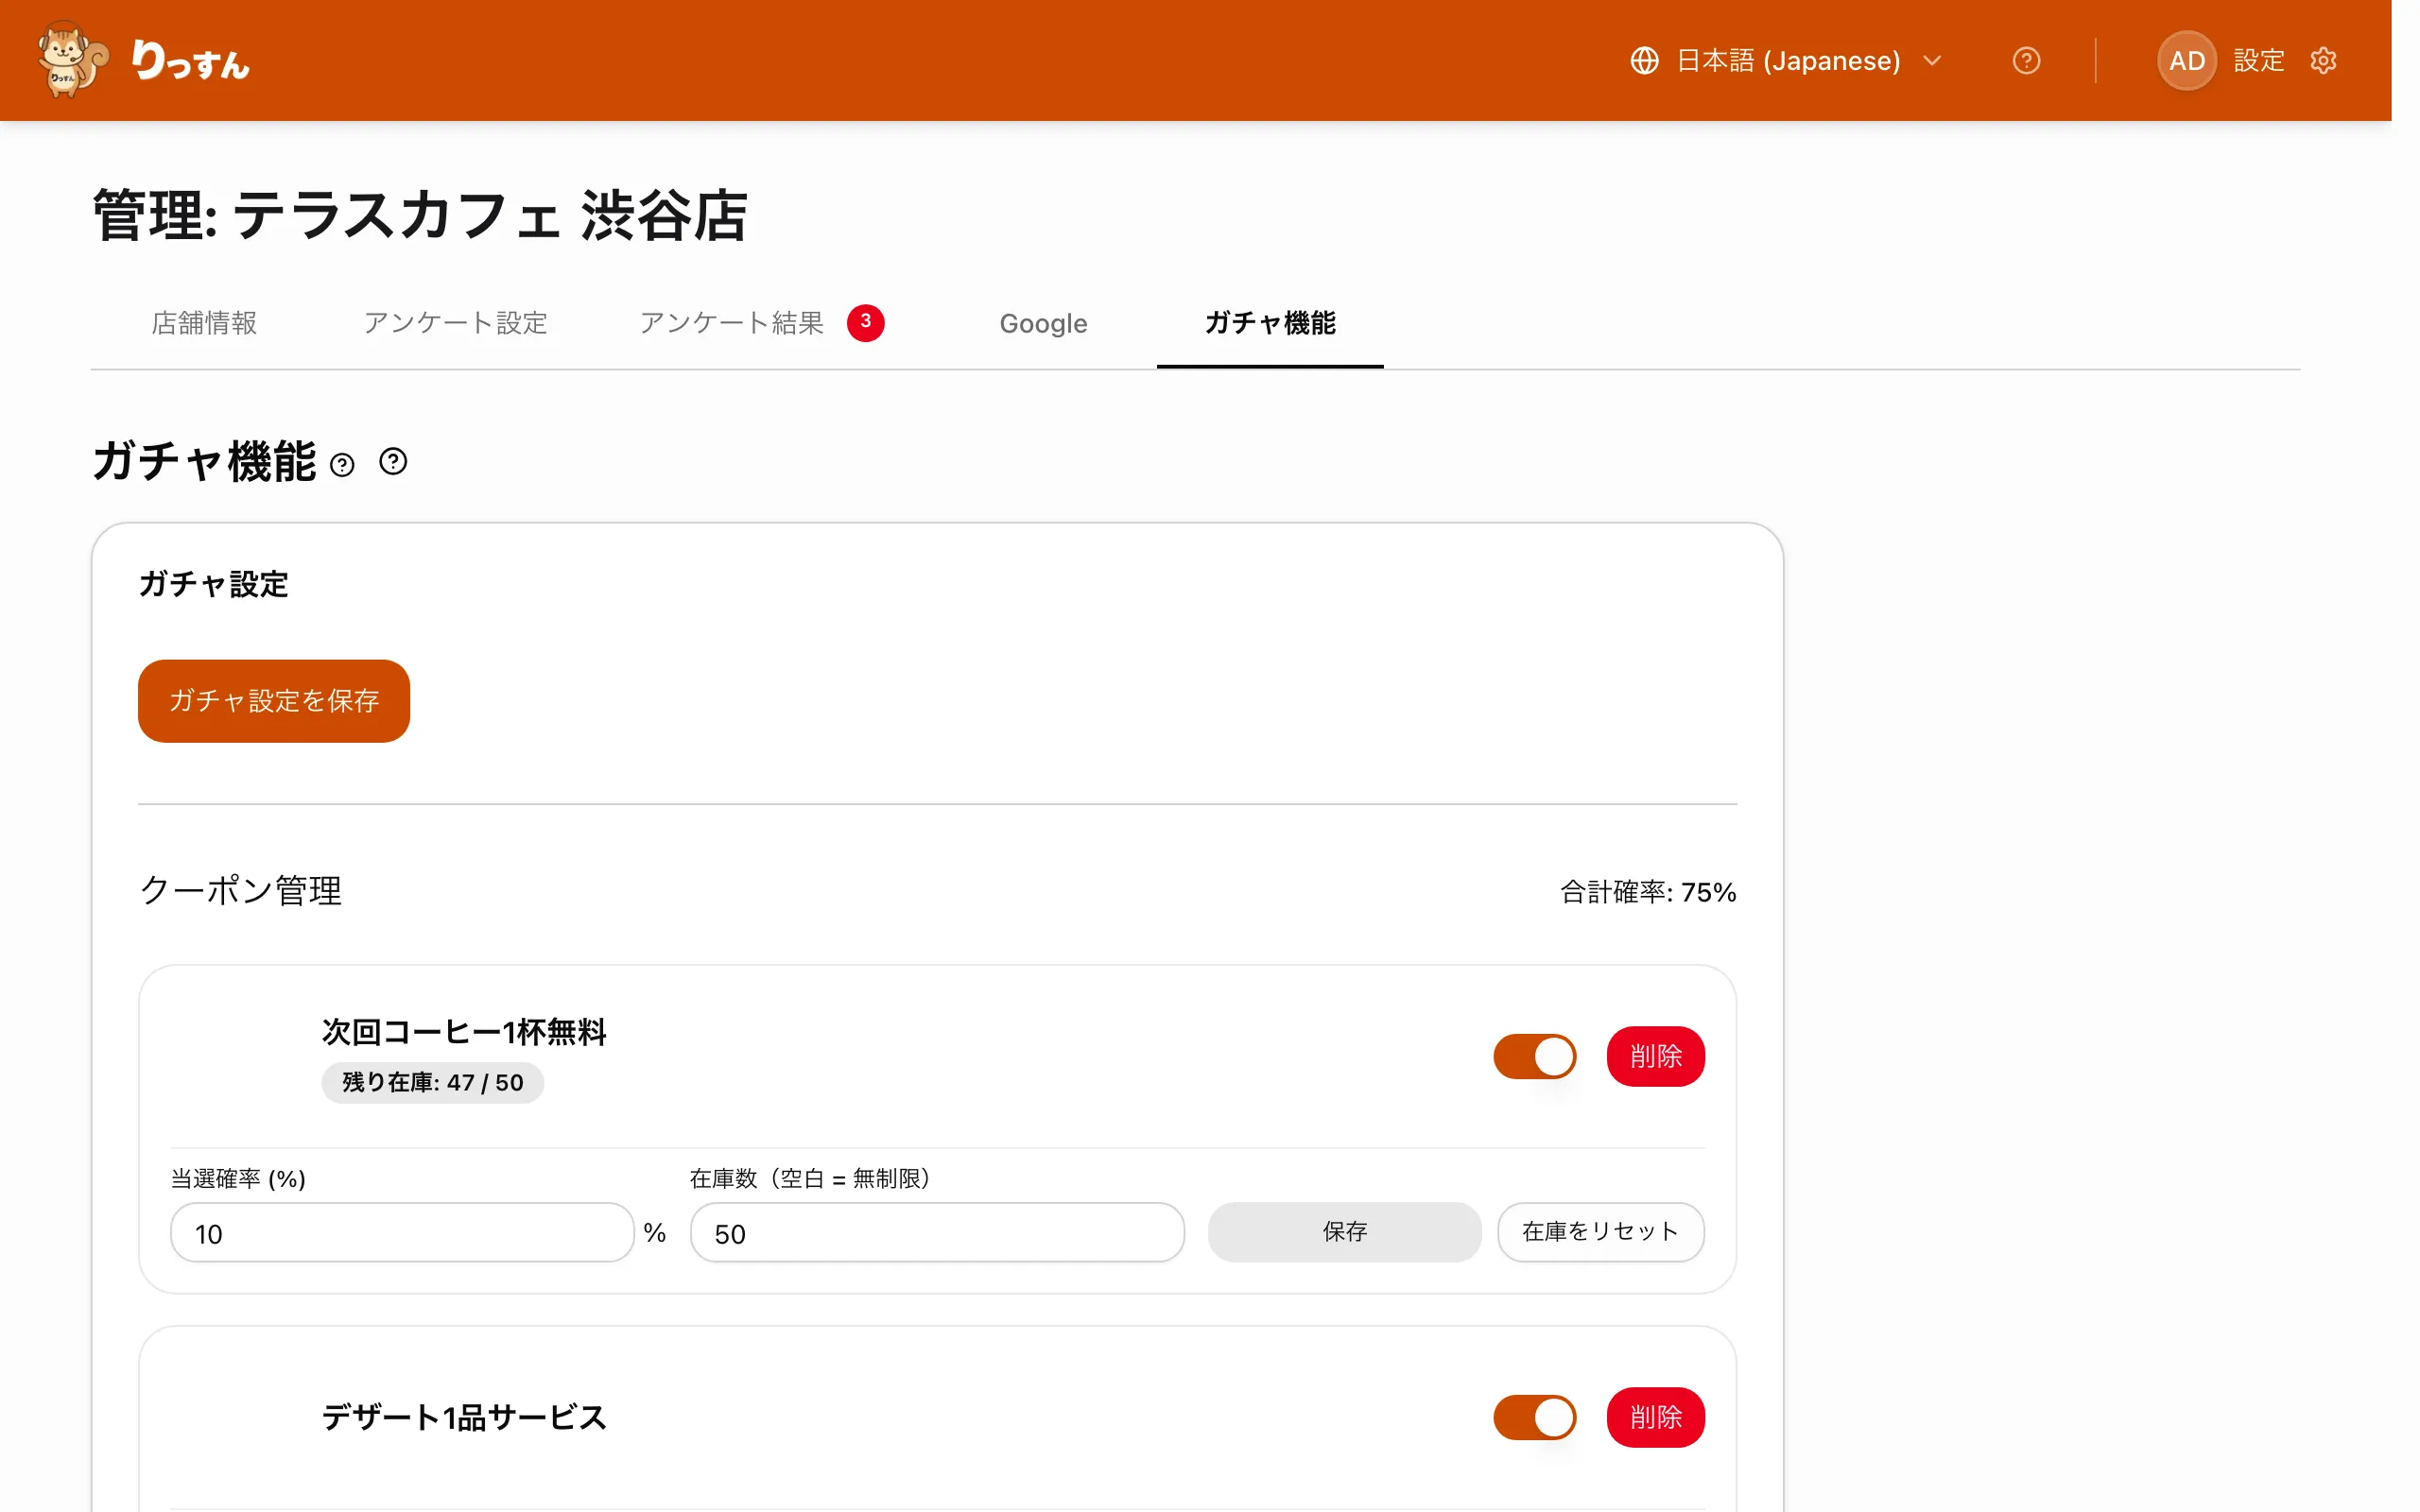Viewport: 2420px width, 1512px height.
Task: Click the squirrel mascot logo
Action: (x=72, y=60)
